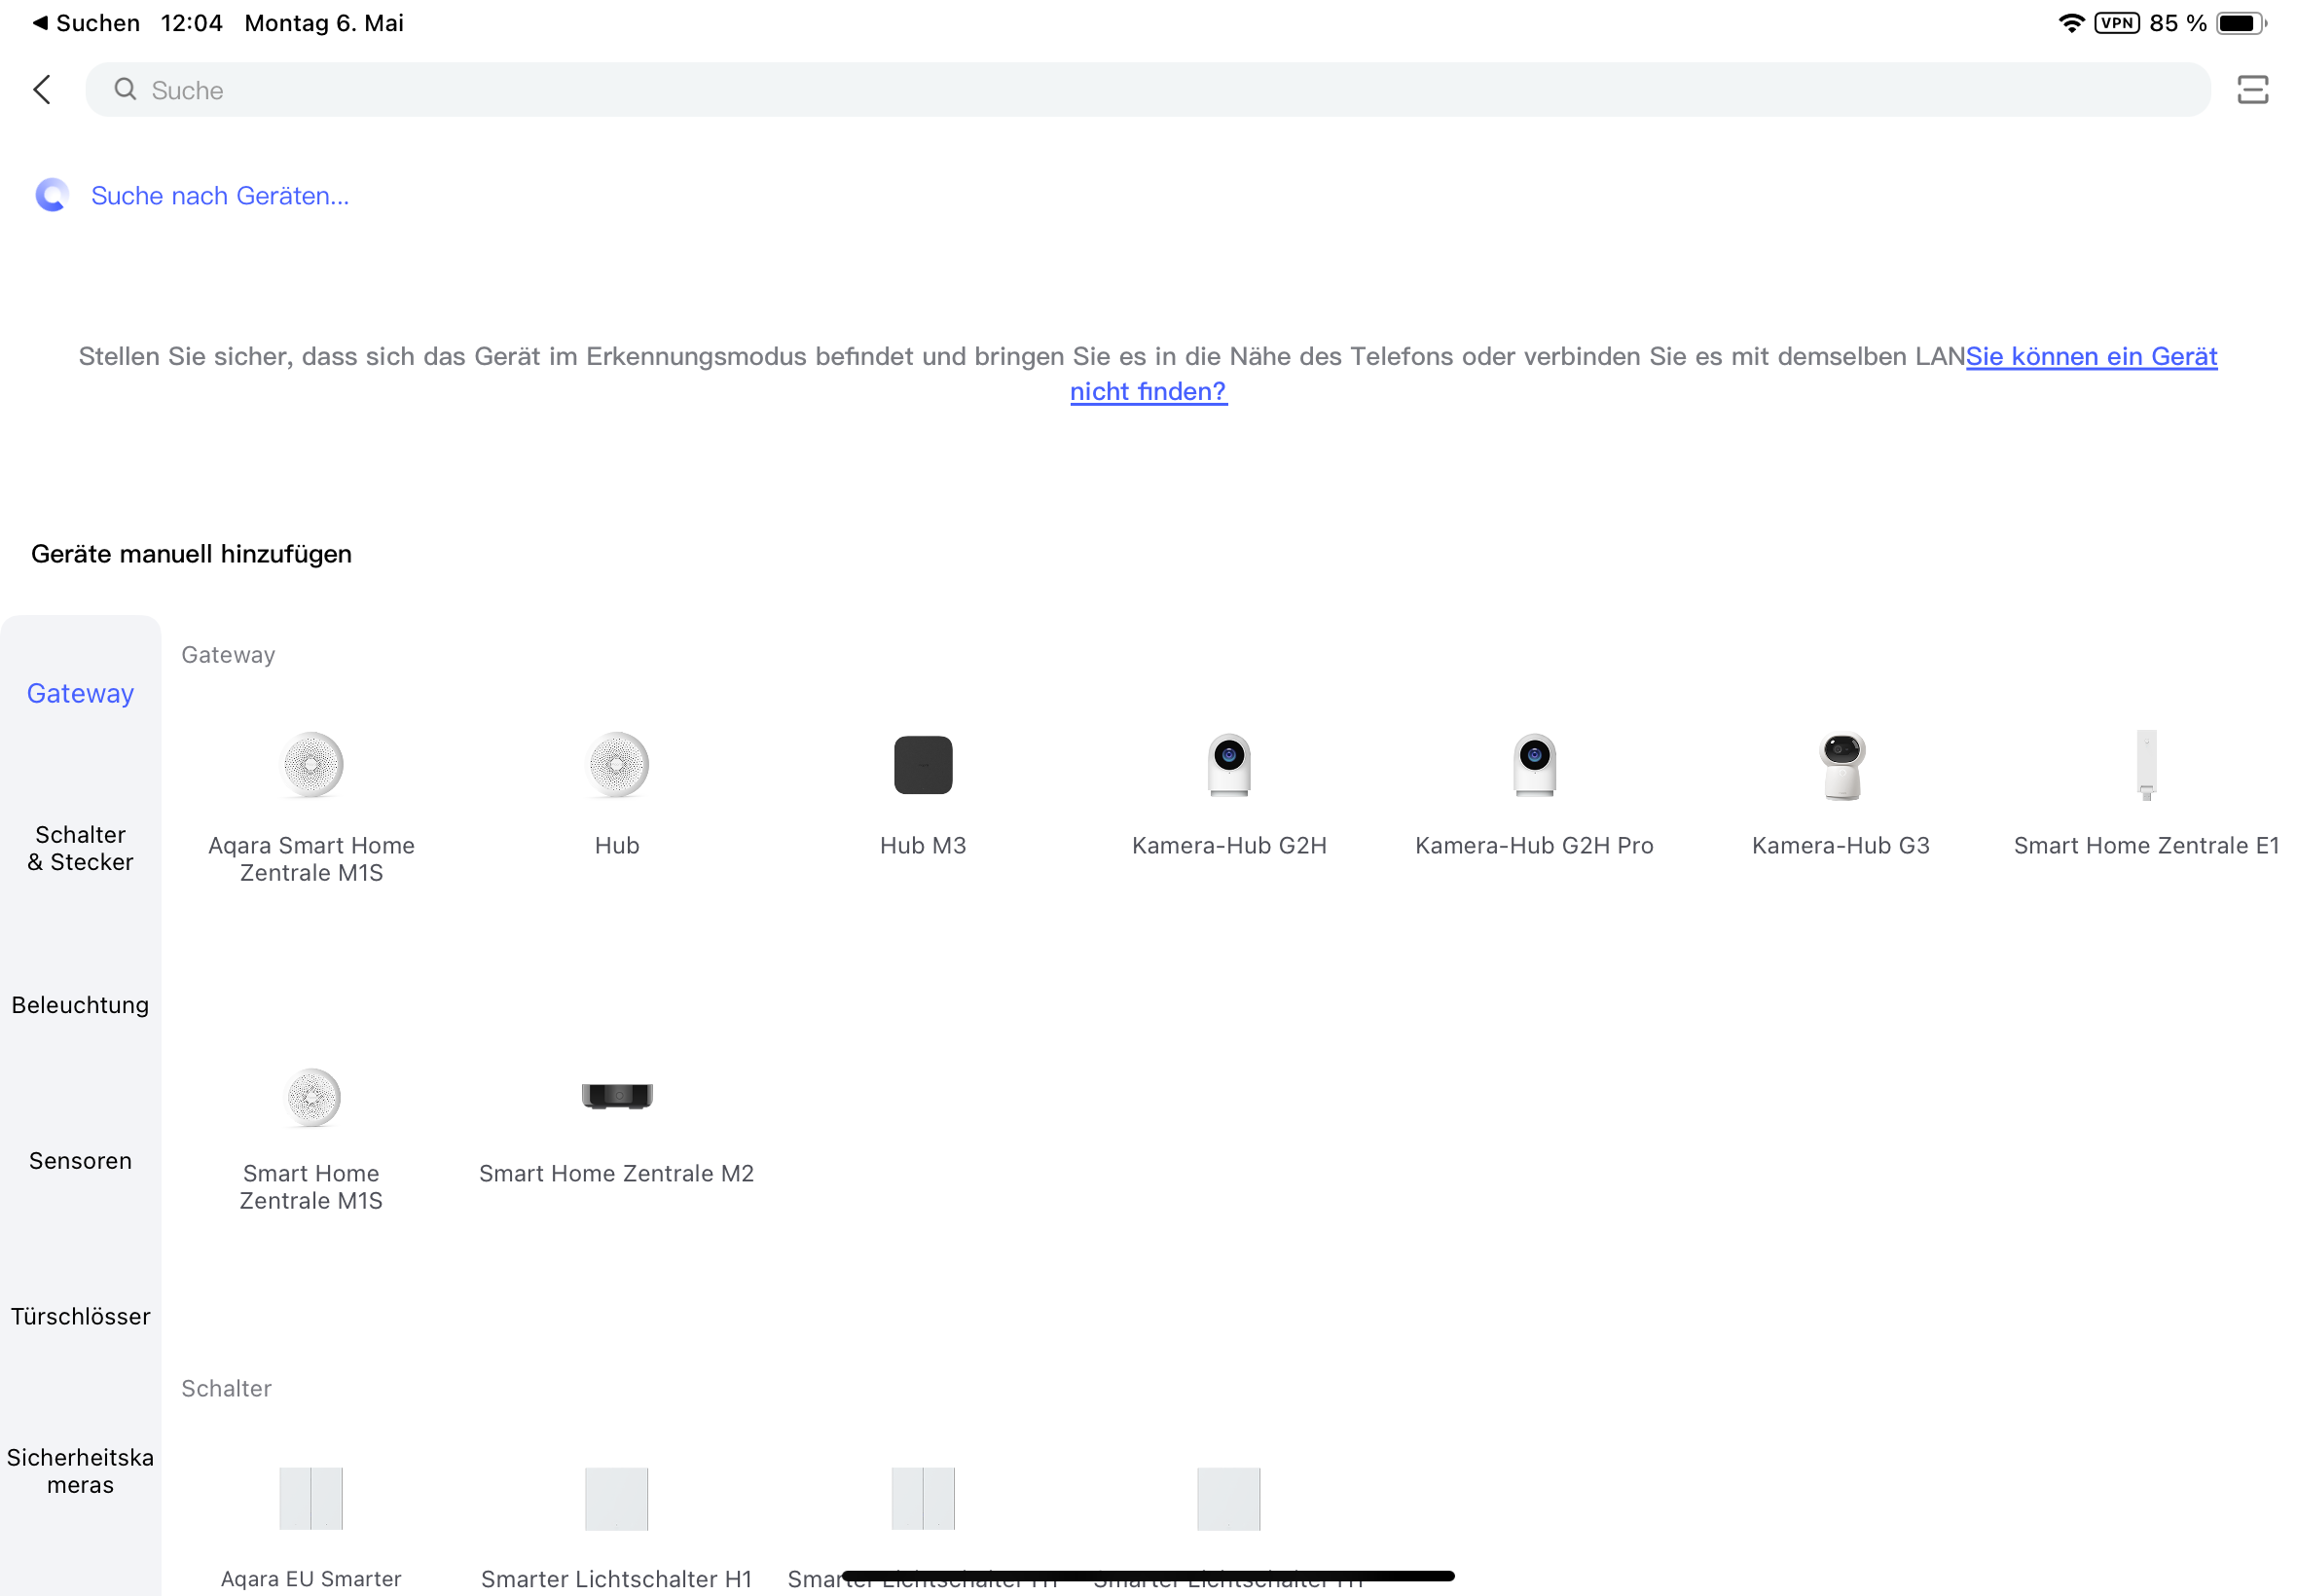This screenshot has width=2297, height=1596.
Task: Open the scan code icon
Action: 2251,90
